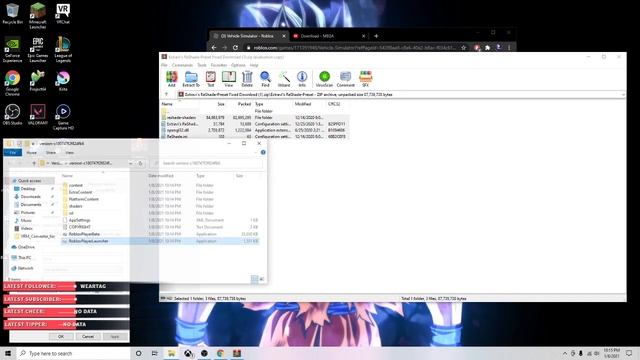The width and height of the screenshot is (640, 360).
Task: Select RobloxPlayerBeta in Explorer
Action: click(160, 234)
